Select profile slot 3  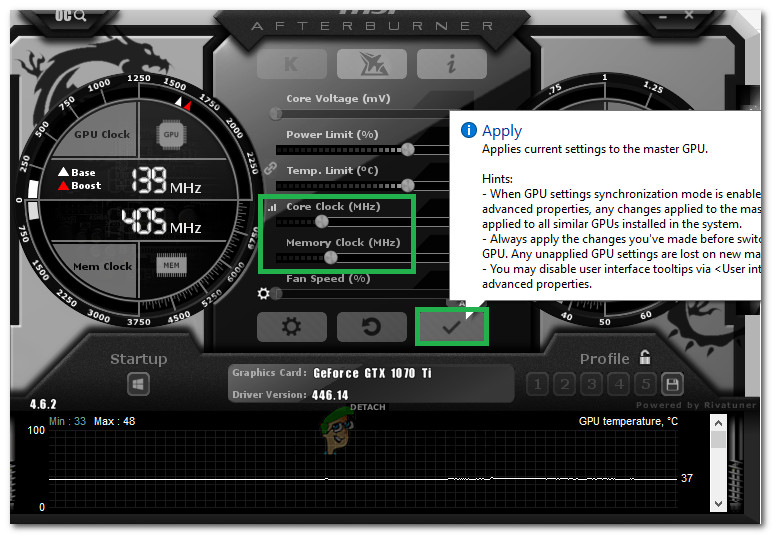click(592, 384)
